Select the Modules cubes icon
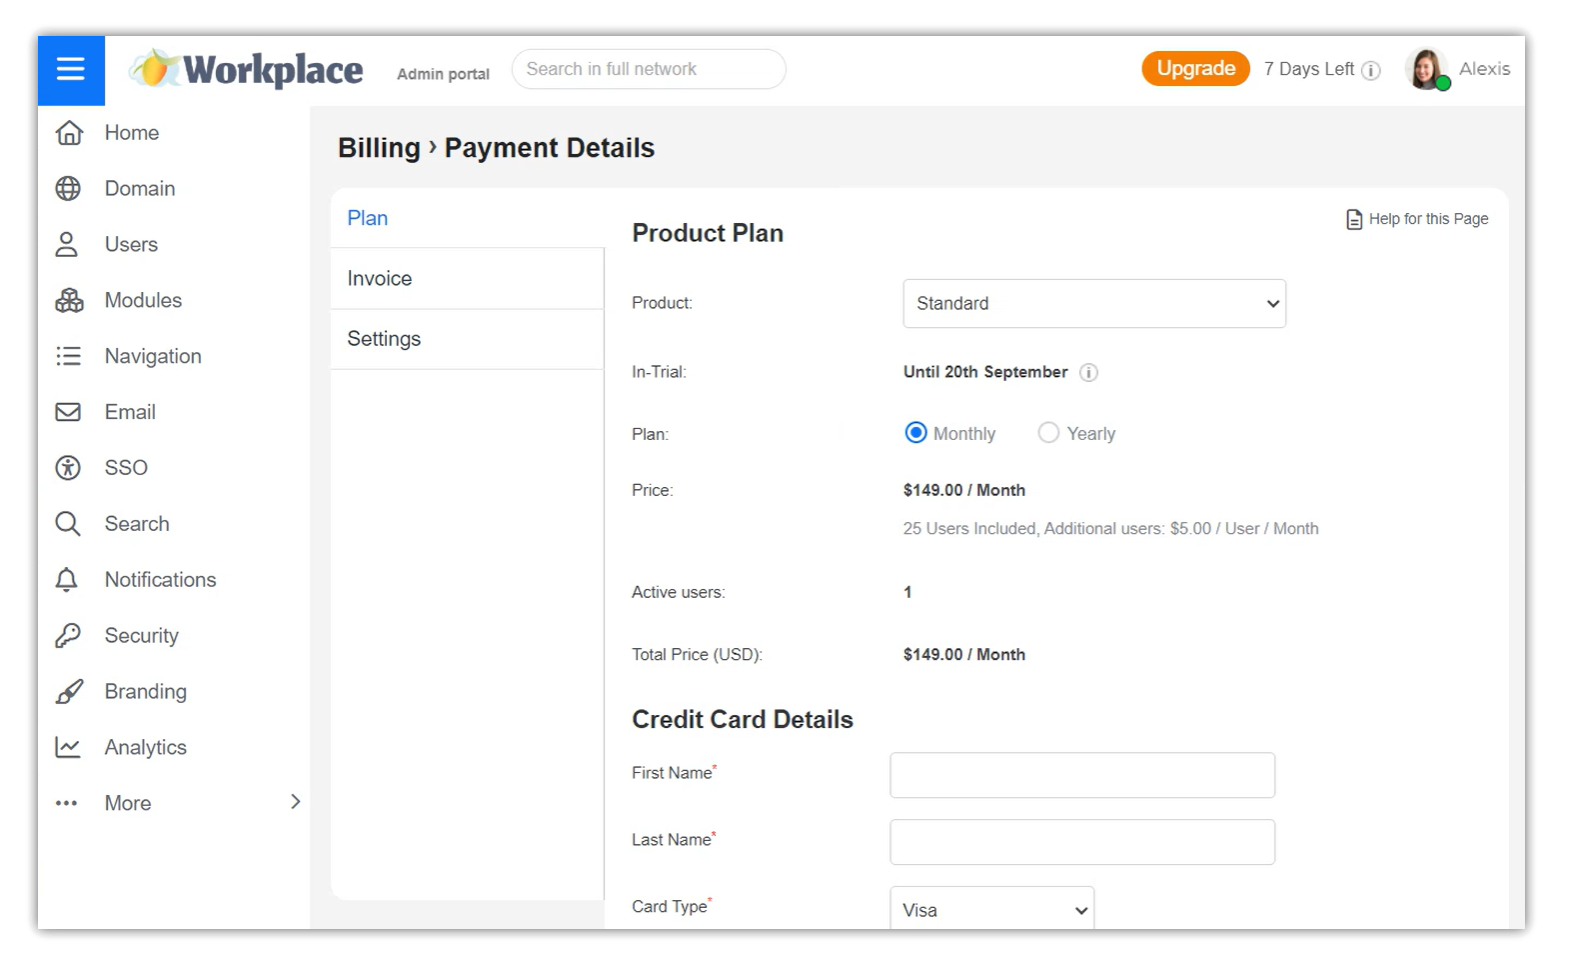This screenshot has width=1574, height=978. pos(68,301)
